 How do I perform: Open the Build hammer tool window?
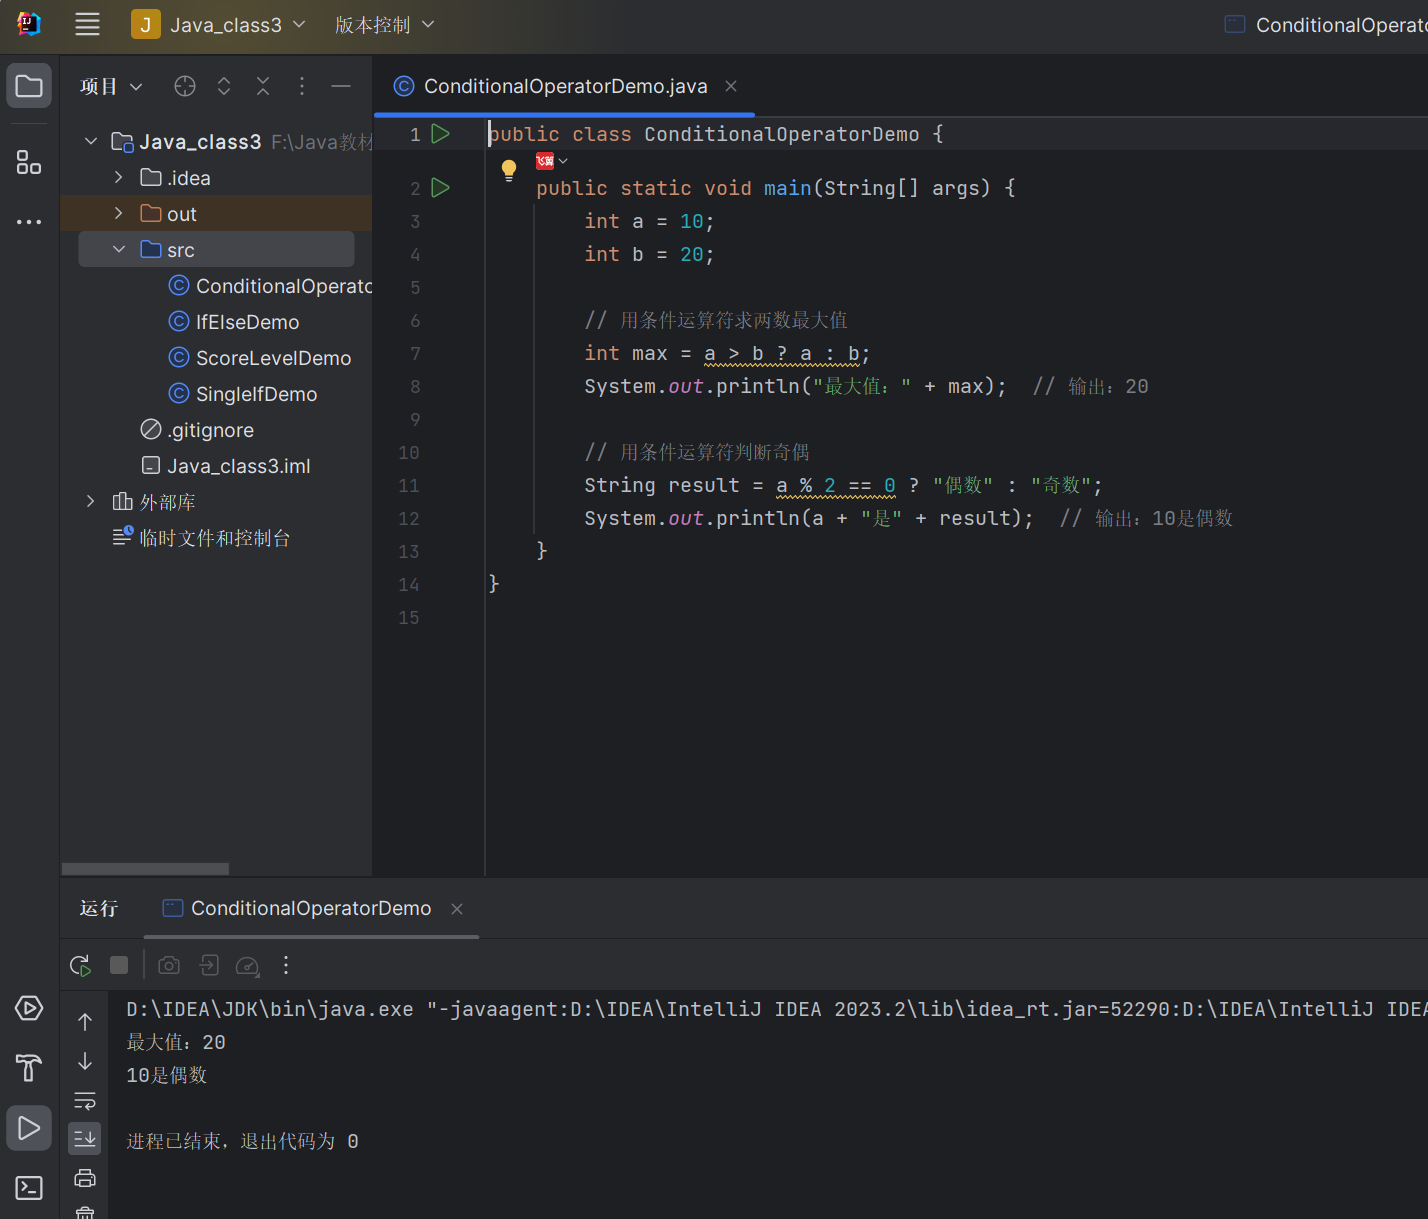pos(29,1068)
